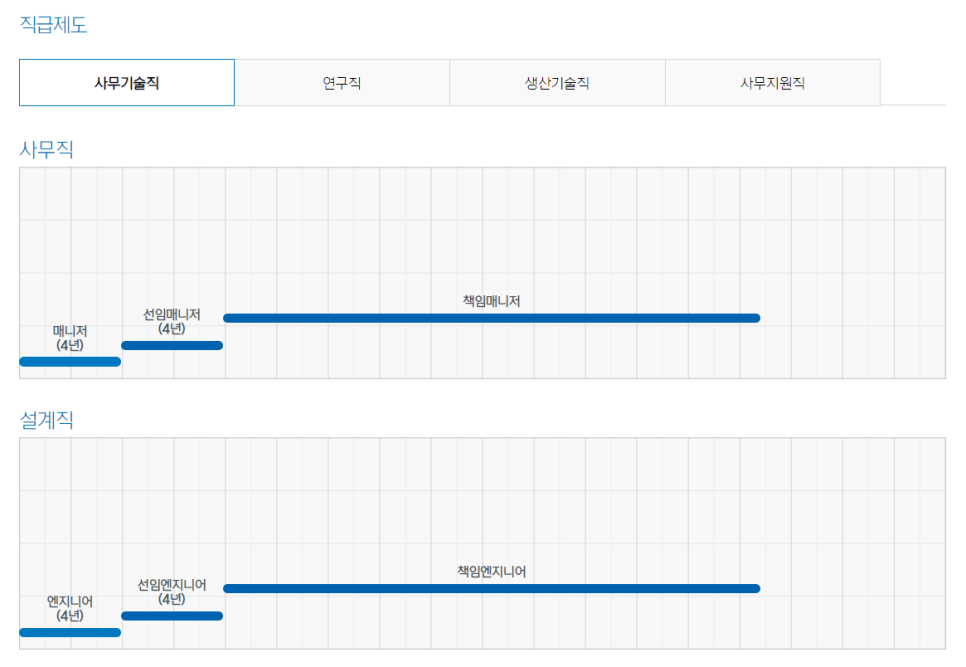The width and height of the screenshot is (966, 667).
Task: Select the blue bar under 선임매니저 (4년)
Action: click(172, 345)
